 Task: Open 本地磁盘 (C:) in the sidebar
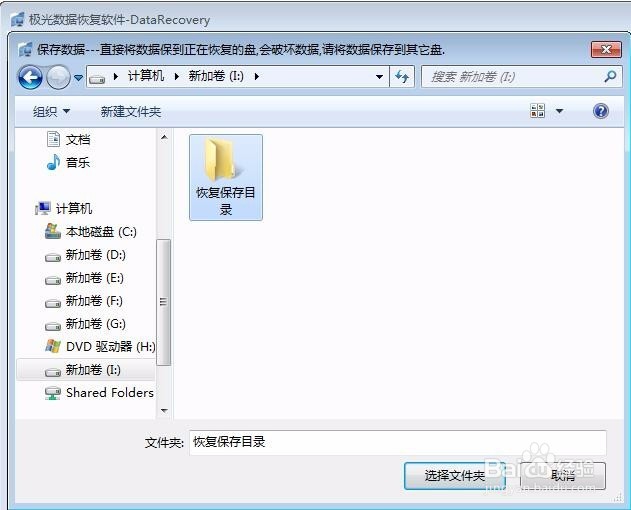[x=101, y=232]
